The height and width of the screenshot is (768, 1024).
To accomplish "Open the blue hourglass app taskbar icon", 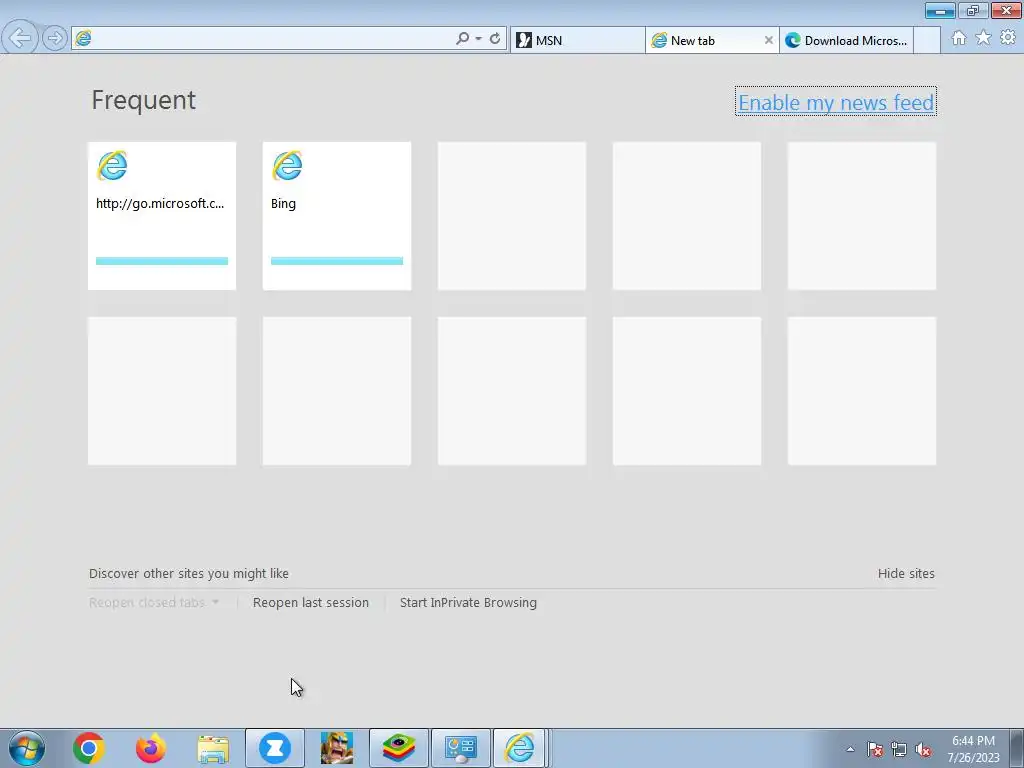I will point(274,748).
